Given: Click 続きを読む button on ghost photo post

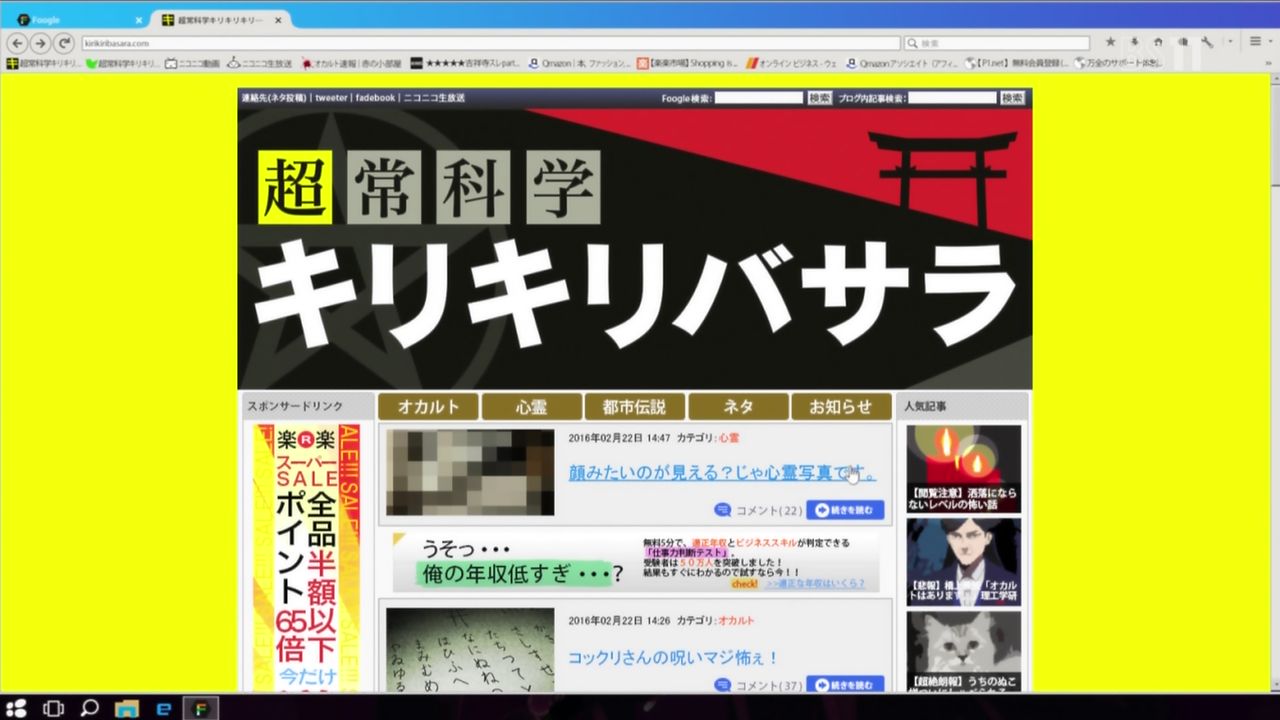Looking at the screenshot, I should coord(845,510).
